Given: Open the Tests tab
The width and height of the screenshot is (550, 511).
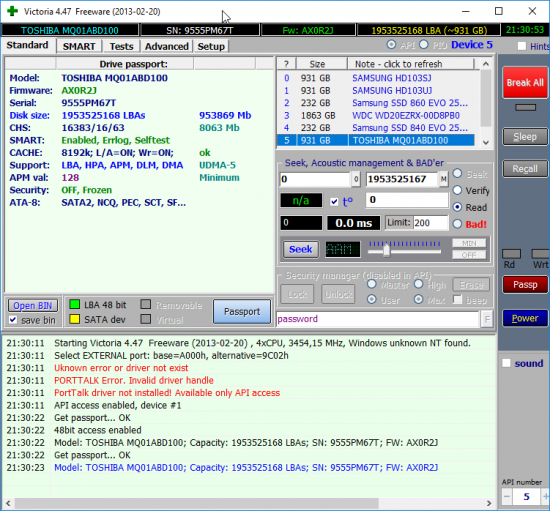Looking at the screenshot, I should [x=121, y=46].
